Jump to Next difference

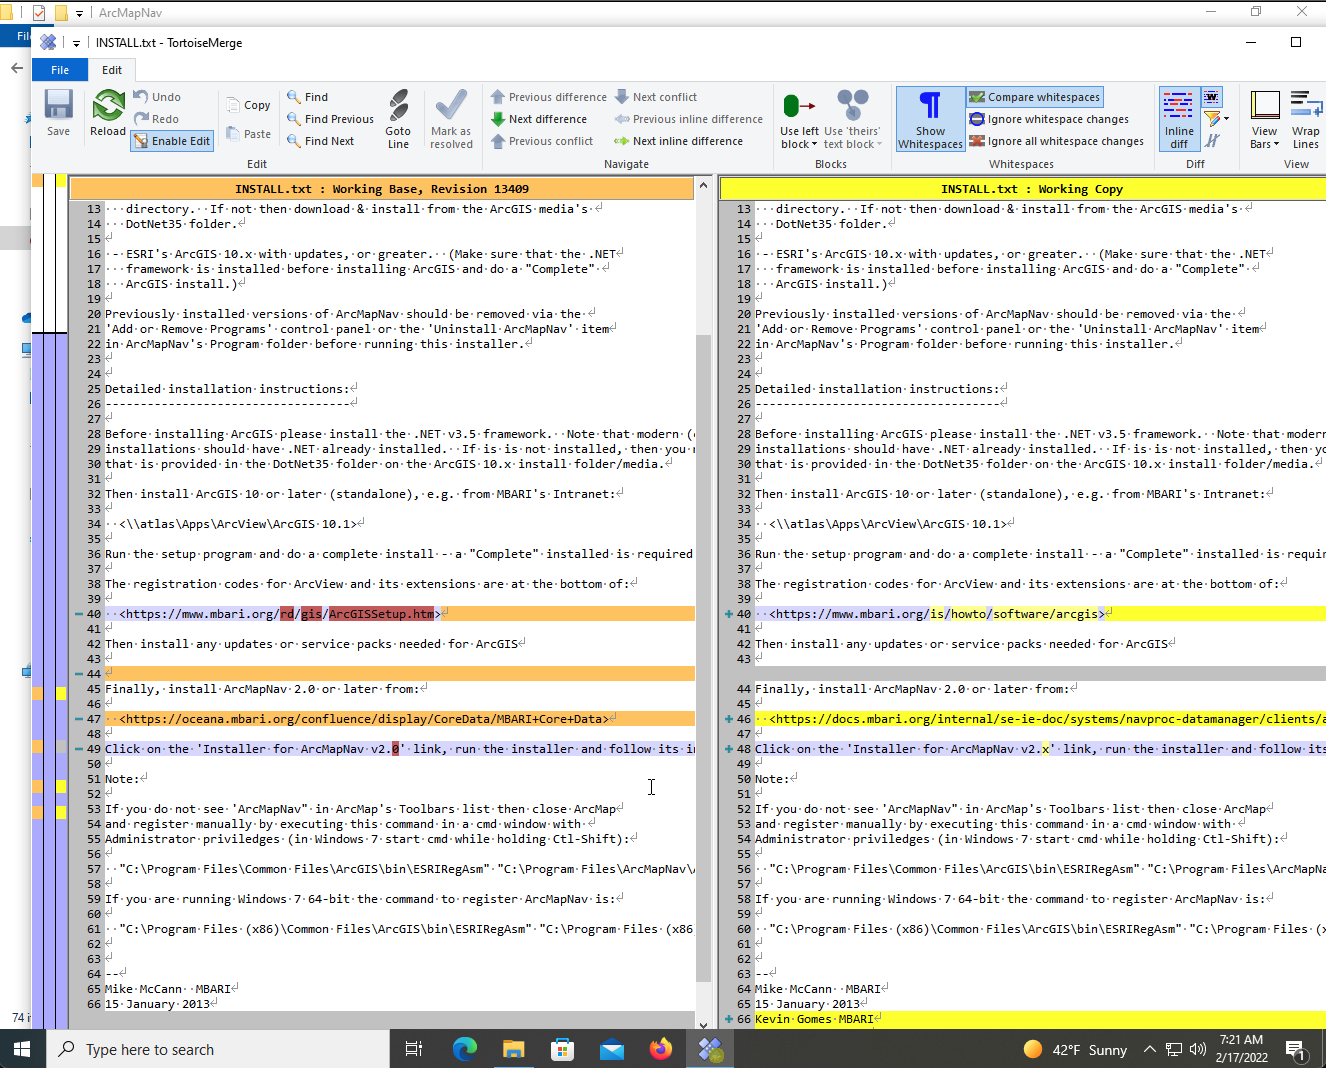(x=539, y=119)
